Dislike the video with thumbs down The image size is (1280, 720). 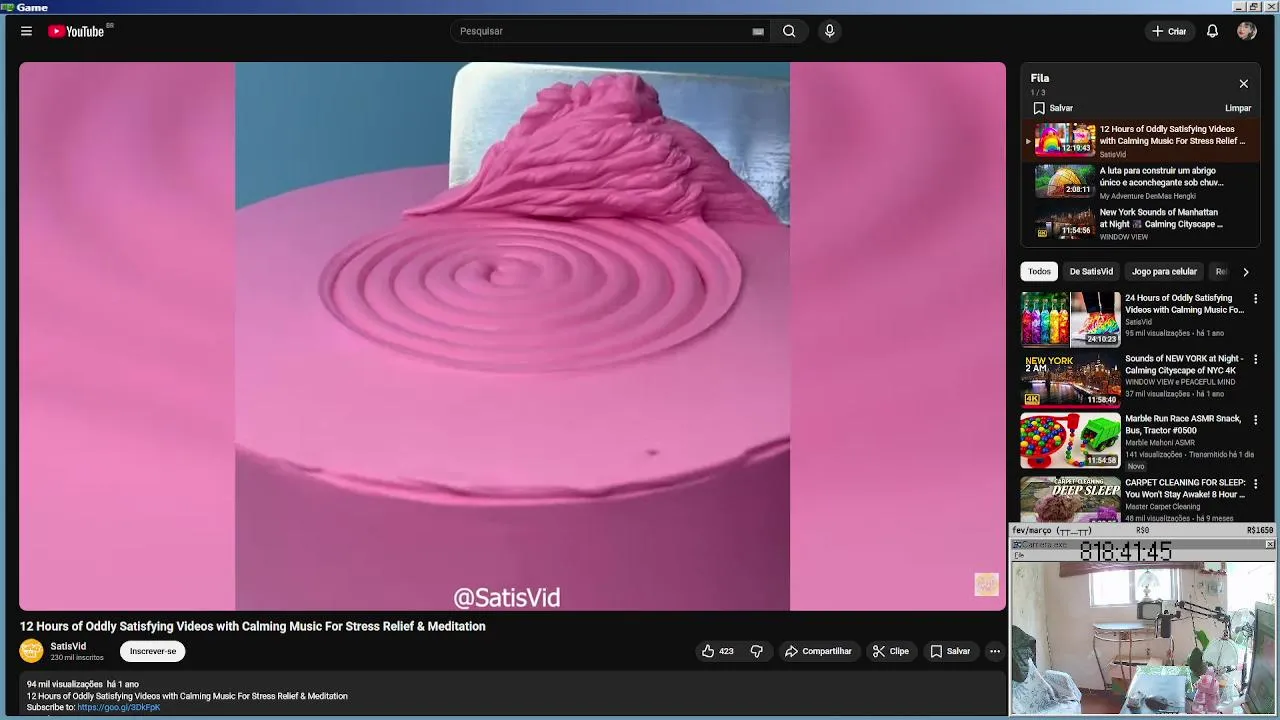coord(756,651)
